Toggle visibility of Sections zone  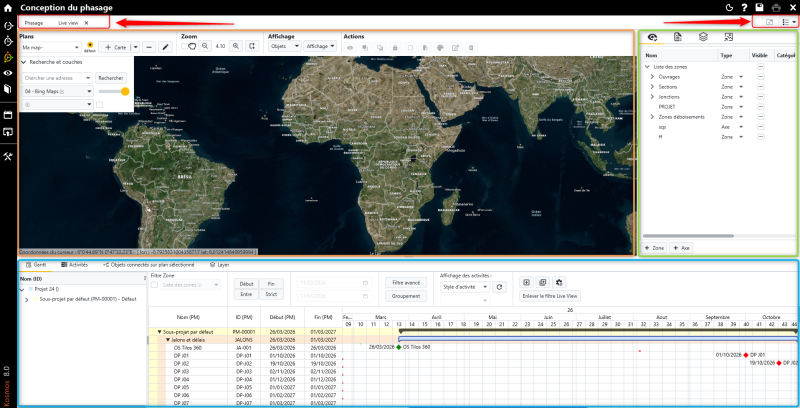pyautogui.click(x=760, y=86)
